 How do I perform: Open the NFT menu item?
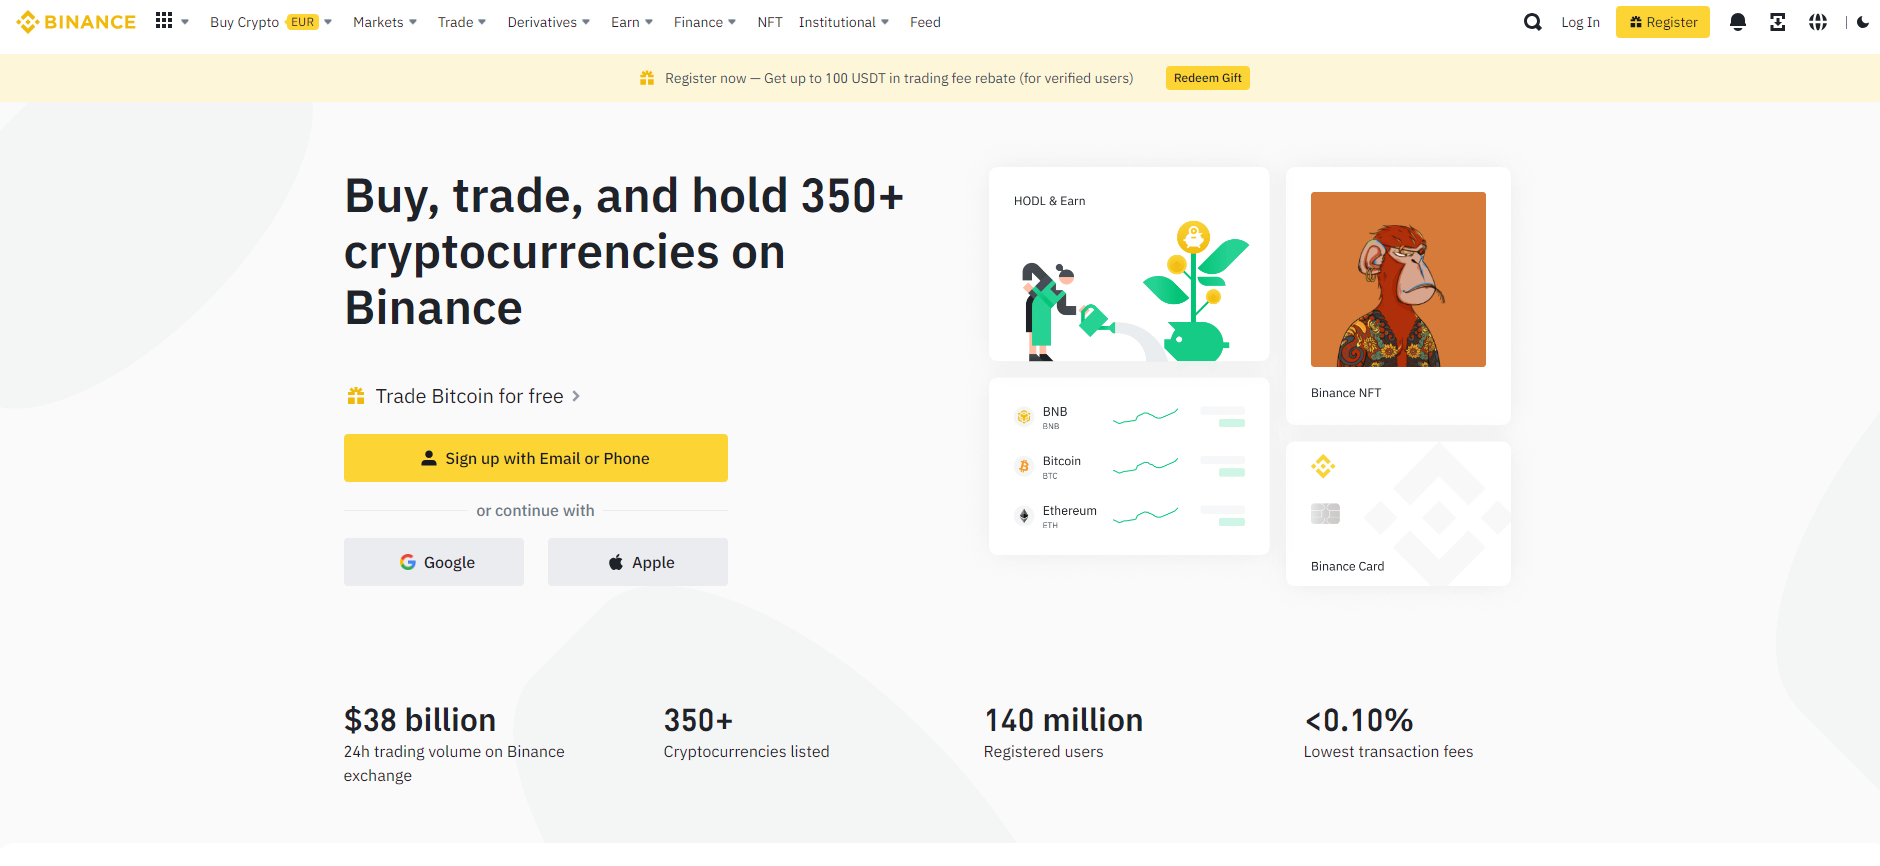(770, 22)
